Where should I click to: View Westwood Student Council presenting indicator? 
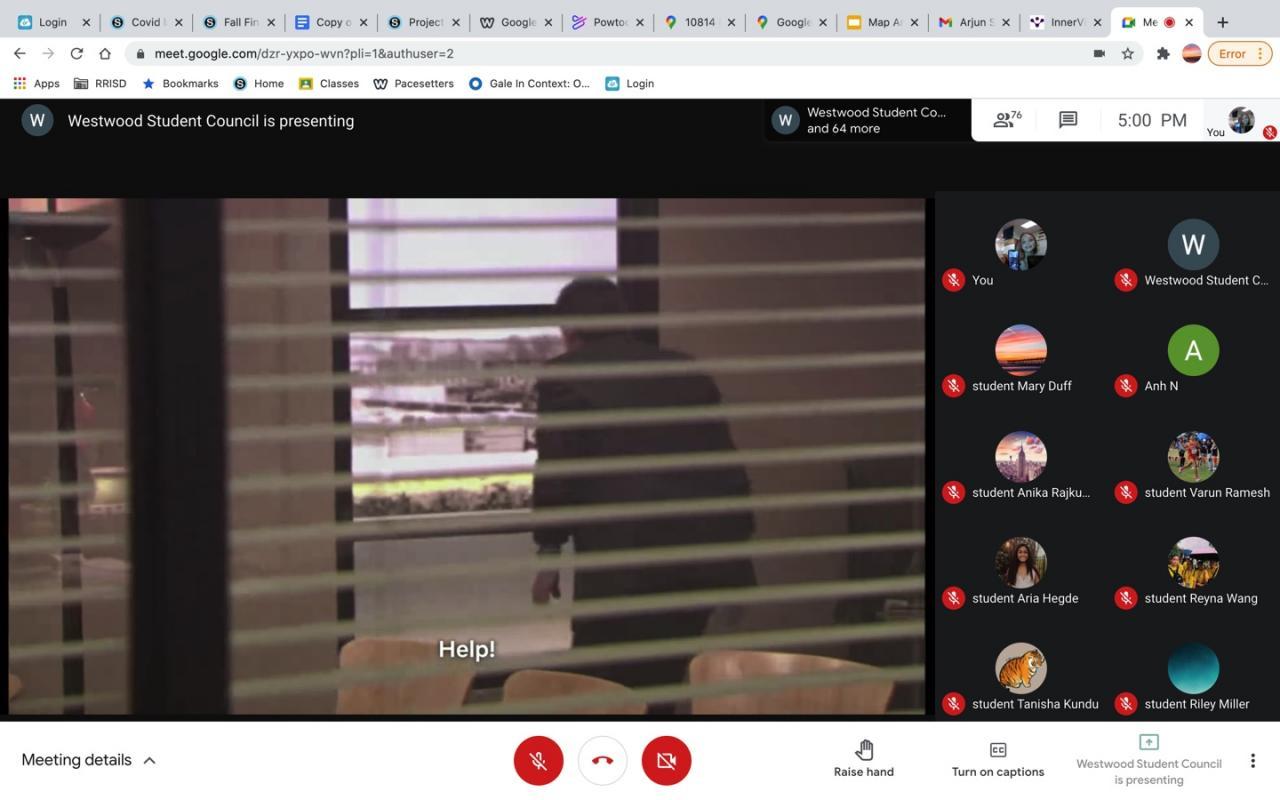coord(1149,760)
